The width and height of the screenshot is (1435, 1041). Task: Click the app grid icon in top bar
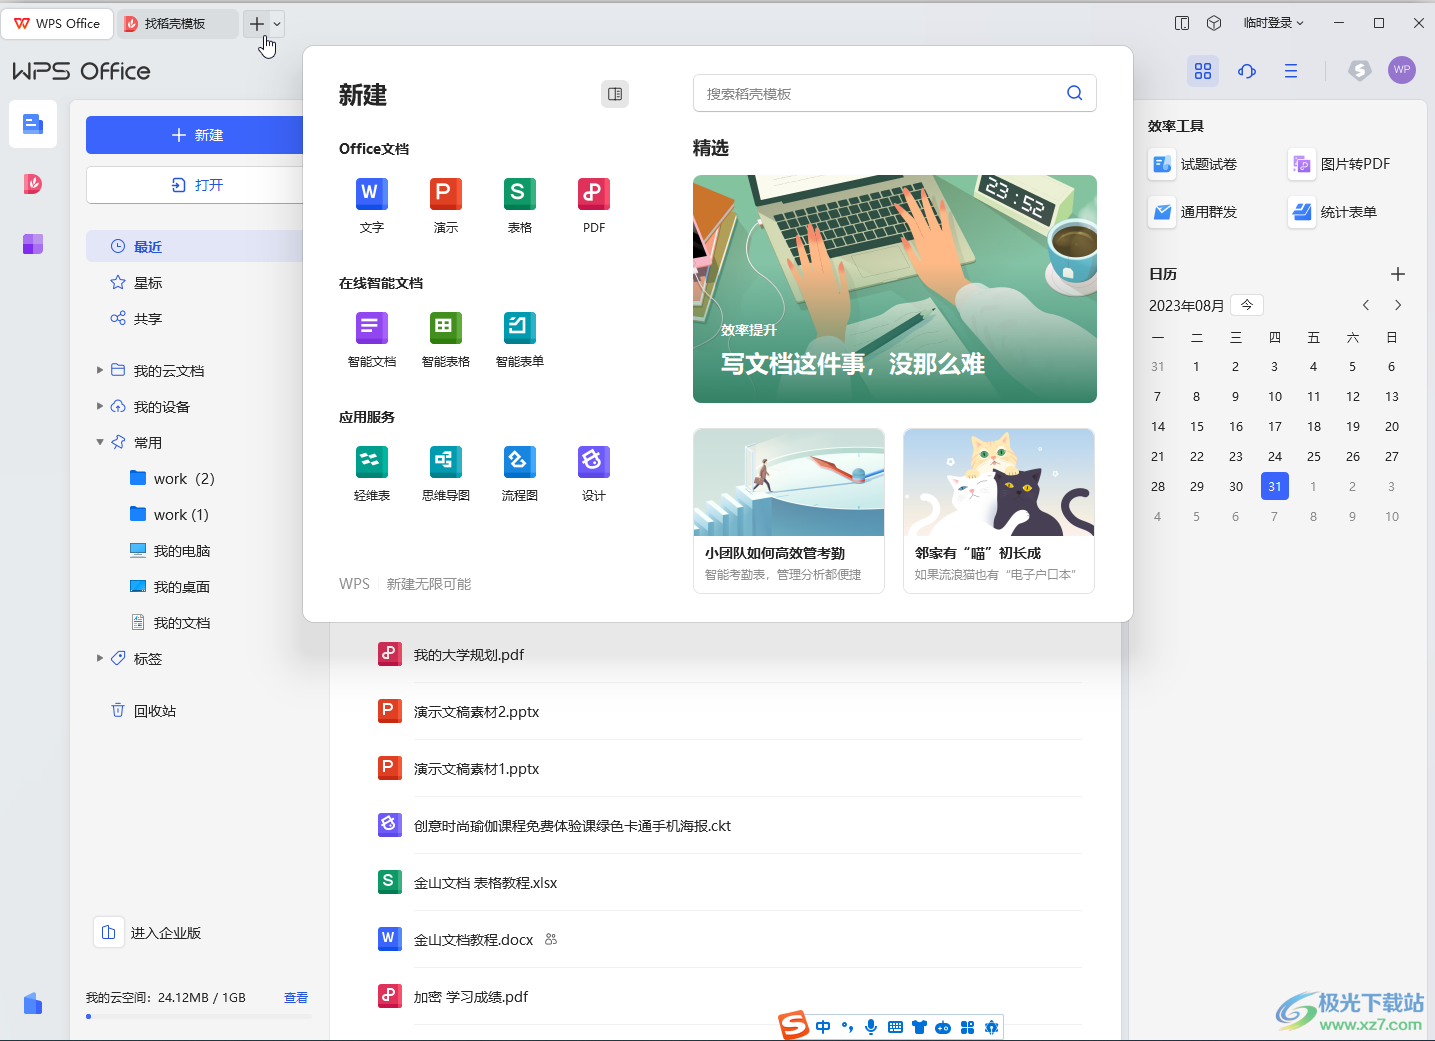click(x=1203, y=71)
